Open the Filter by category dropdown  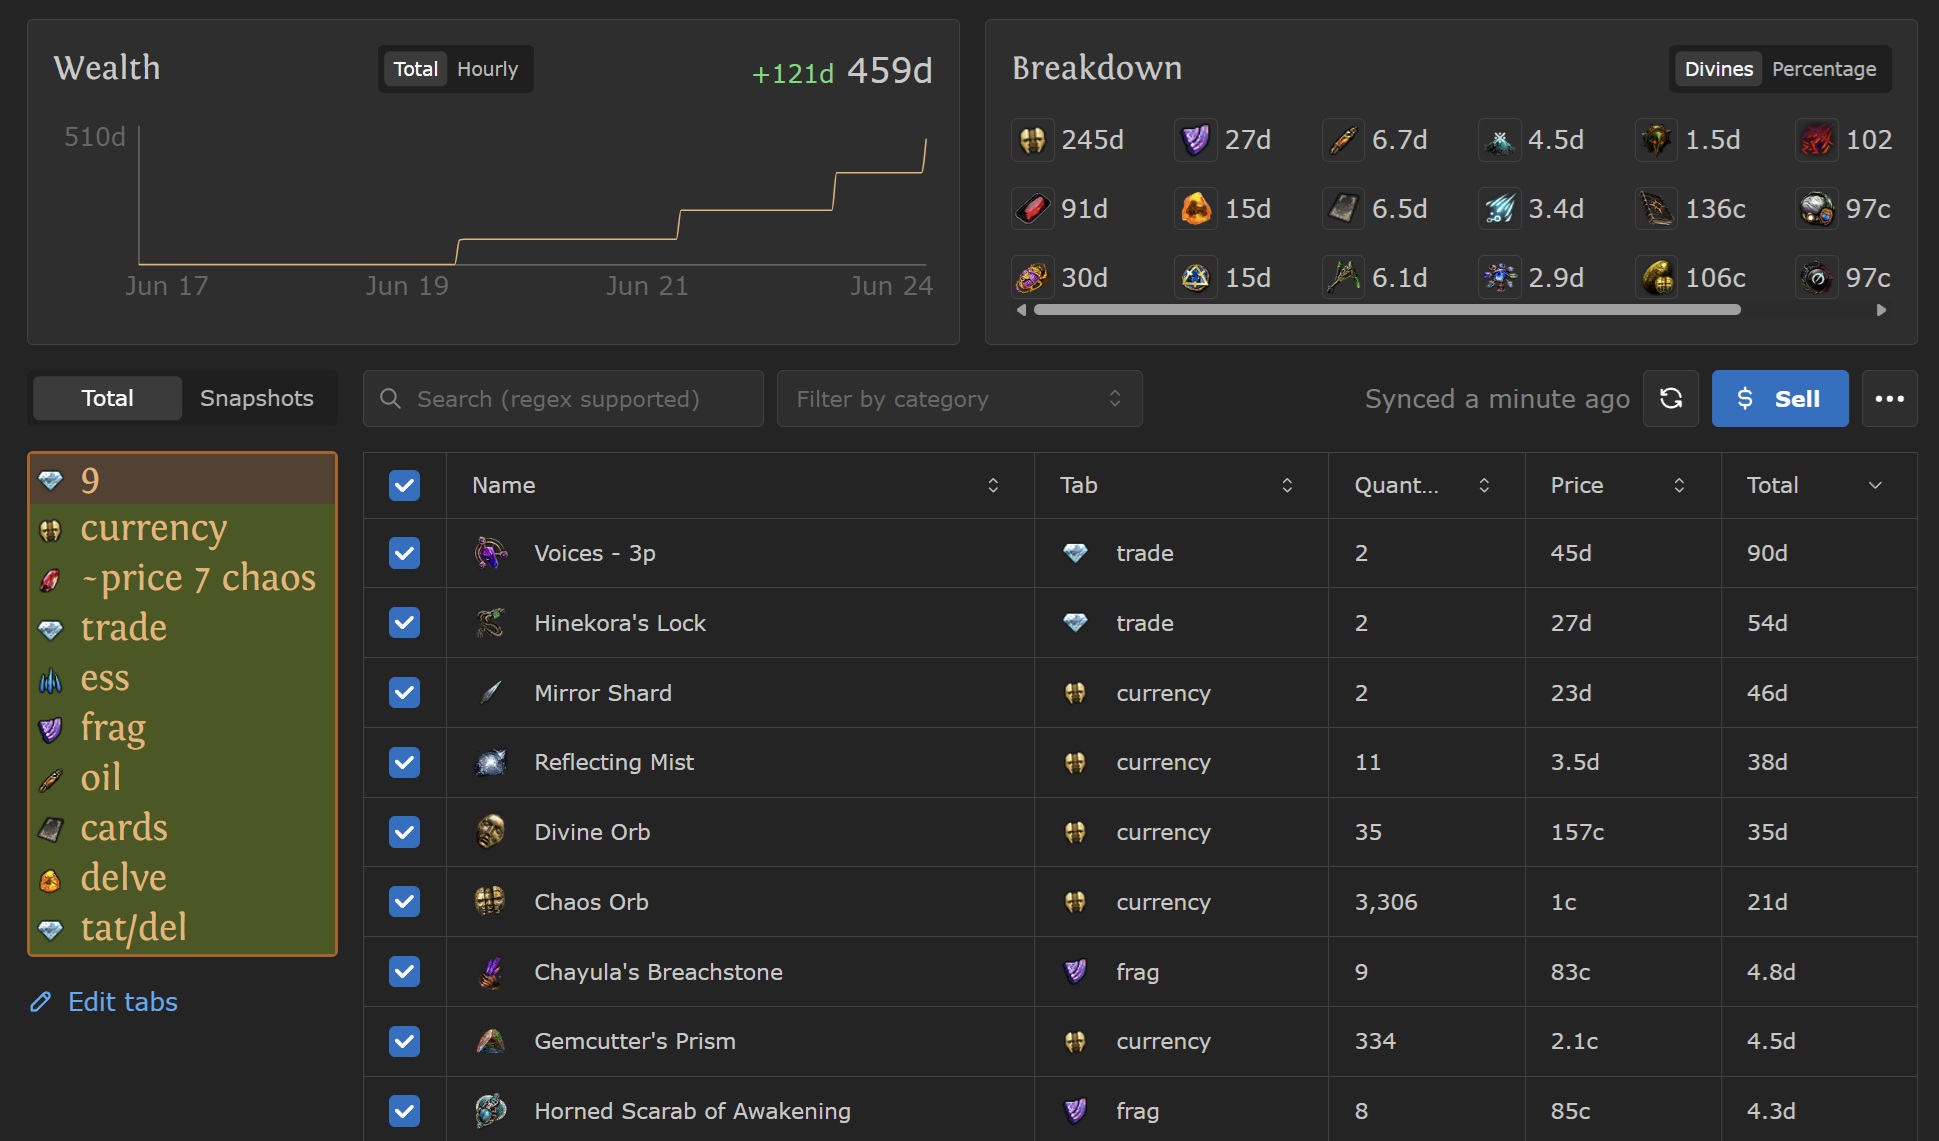pyautogui.click(x=959, y=399)
